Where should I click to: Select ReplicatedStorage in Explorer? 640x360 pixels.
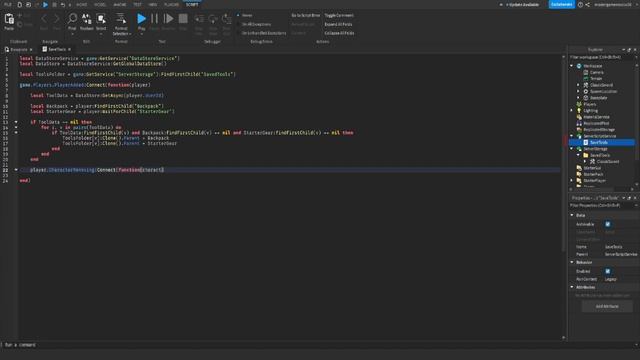[x=598, y=129]
